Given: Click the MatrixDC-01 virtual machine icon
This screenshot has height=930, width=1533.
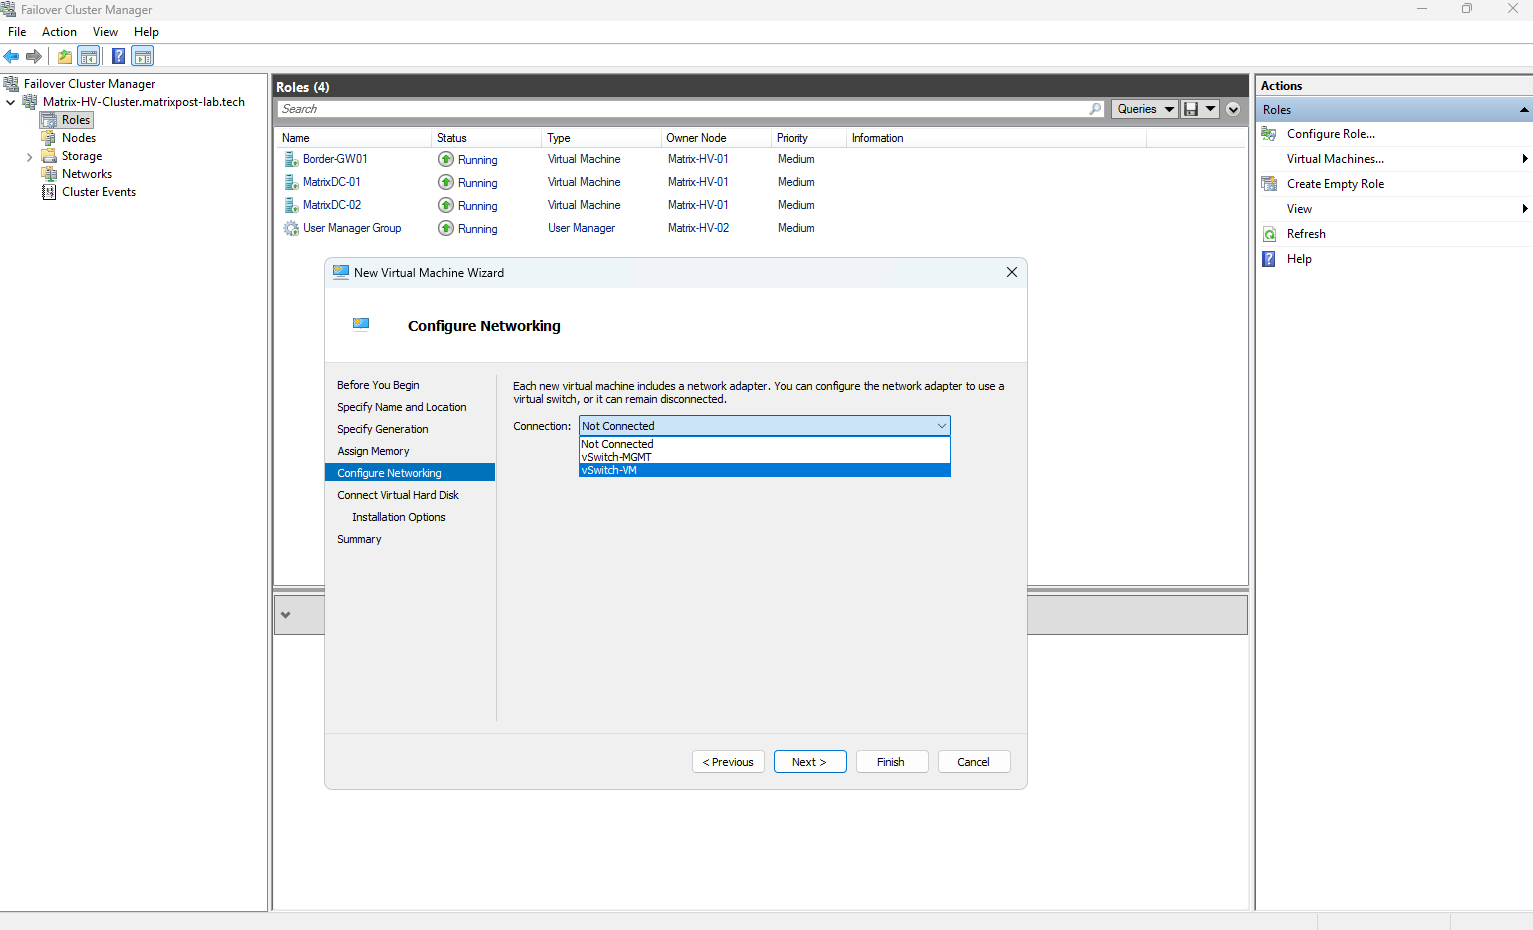Looking at the screenshot, I should point(291,182).
